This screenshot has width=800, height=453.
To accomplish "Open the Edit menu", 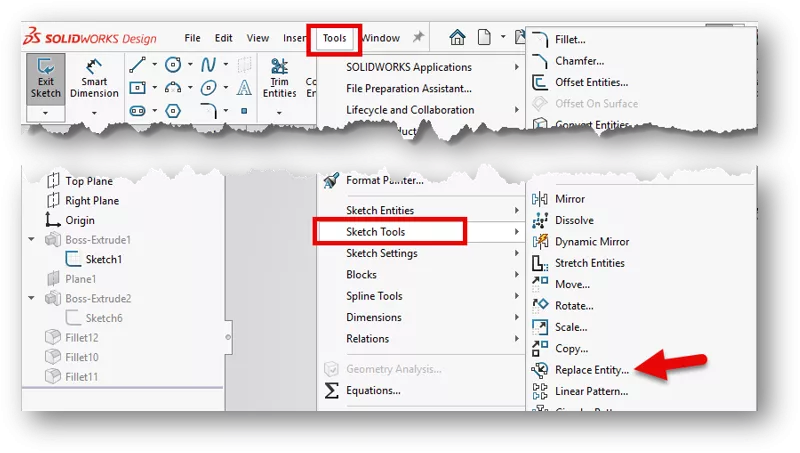I will coord(223,38).
